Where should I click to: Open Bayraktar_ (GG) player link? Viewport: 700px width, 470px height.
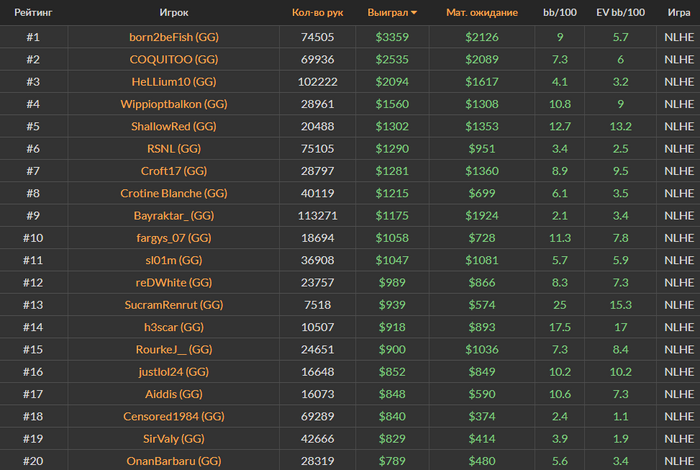pos(174,216)
